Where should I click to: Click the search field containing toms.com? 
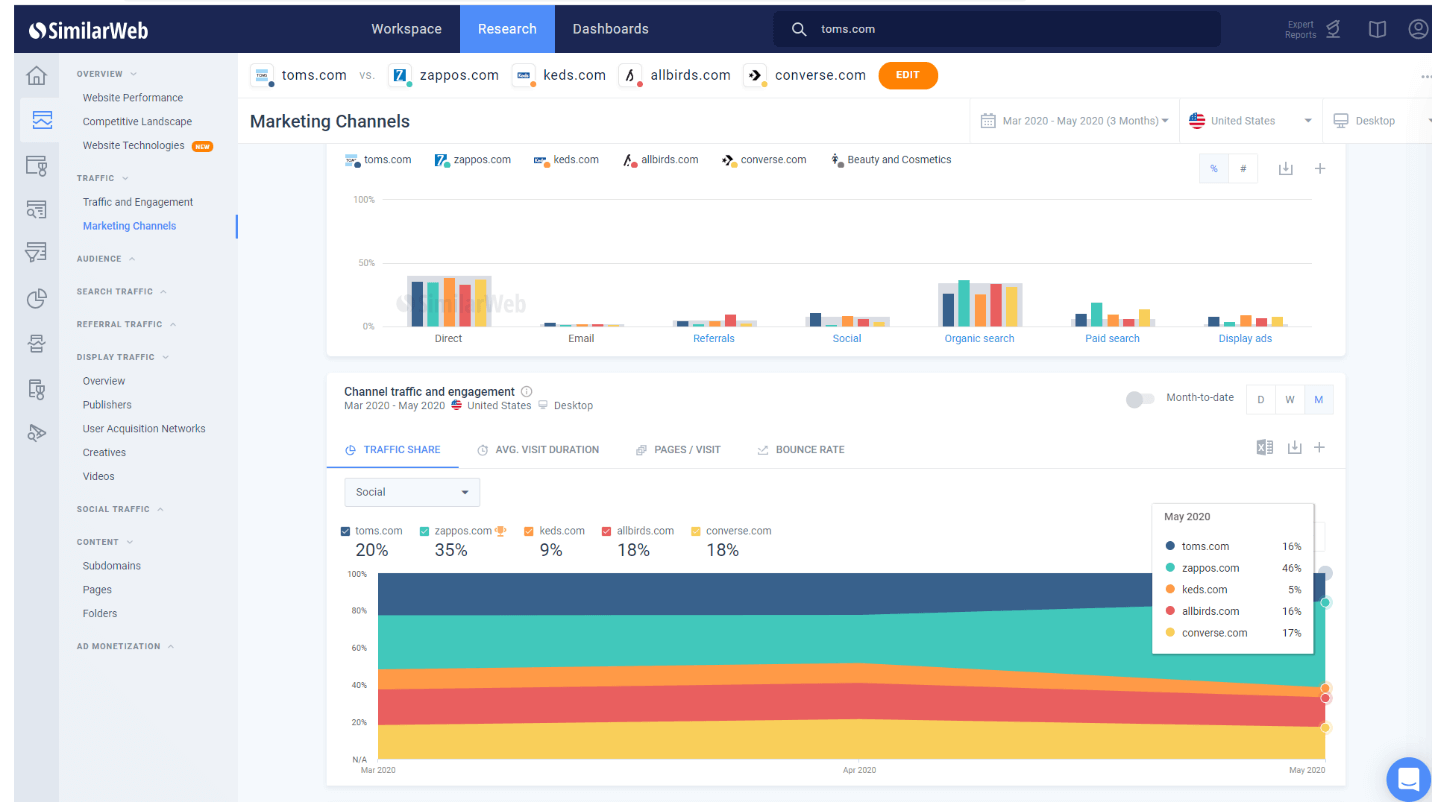tap(997, 29)
